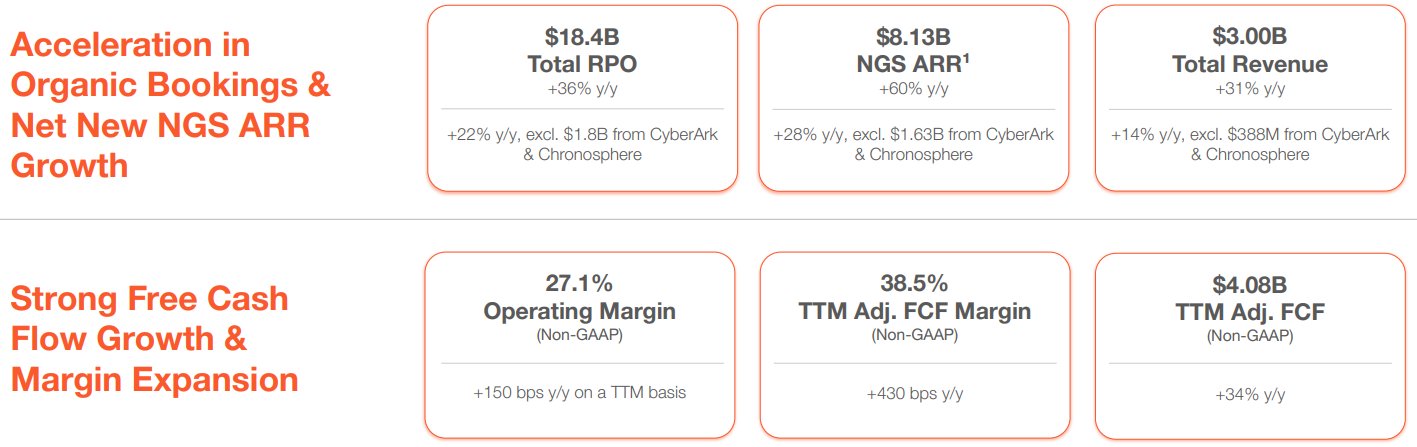The height and width of the screenshot is (447, 1417).
Task: Click the 'Net New NGS ARR' heading line
Action: pos(160,125)
